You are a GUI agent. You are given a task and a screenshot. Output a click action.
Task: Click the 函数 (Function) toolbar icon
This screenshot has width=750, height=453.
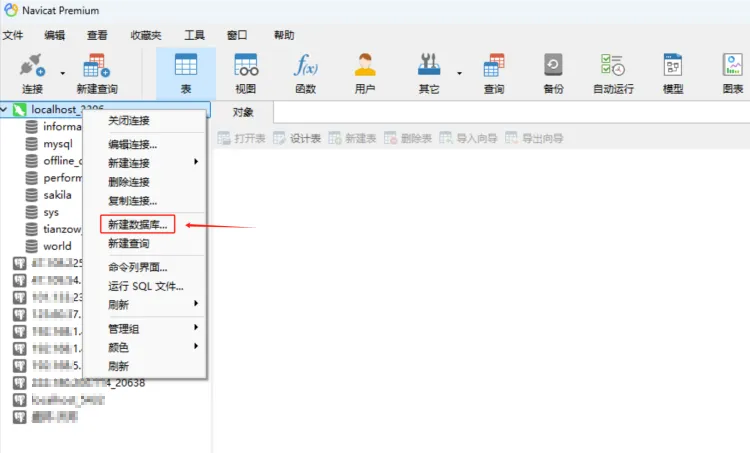pos(305,73)
